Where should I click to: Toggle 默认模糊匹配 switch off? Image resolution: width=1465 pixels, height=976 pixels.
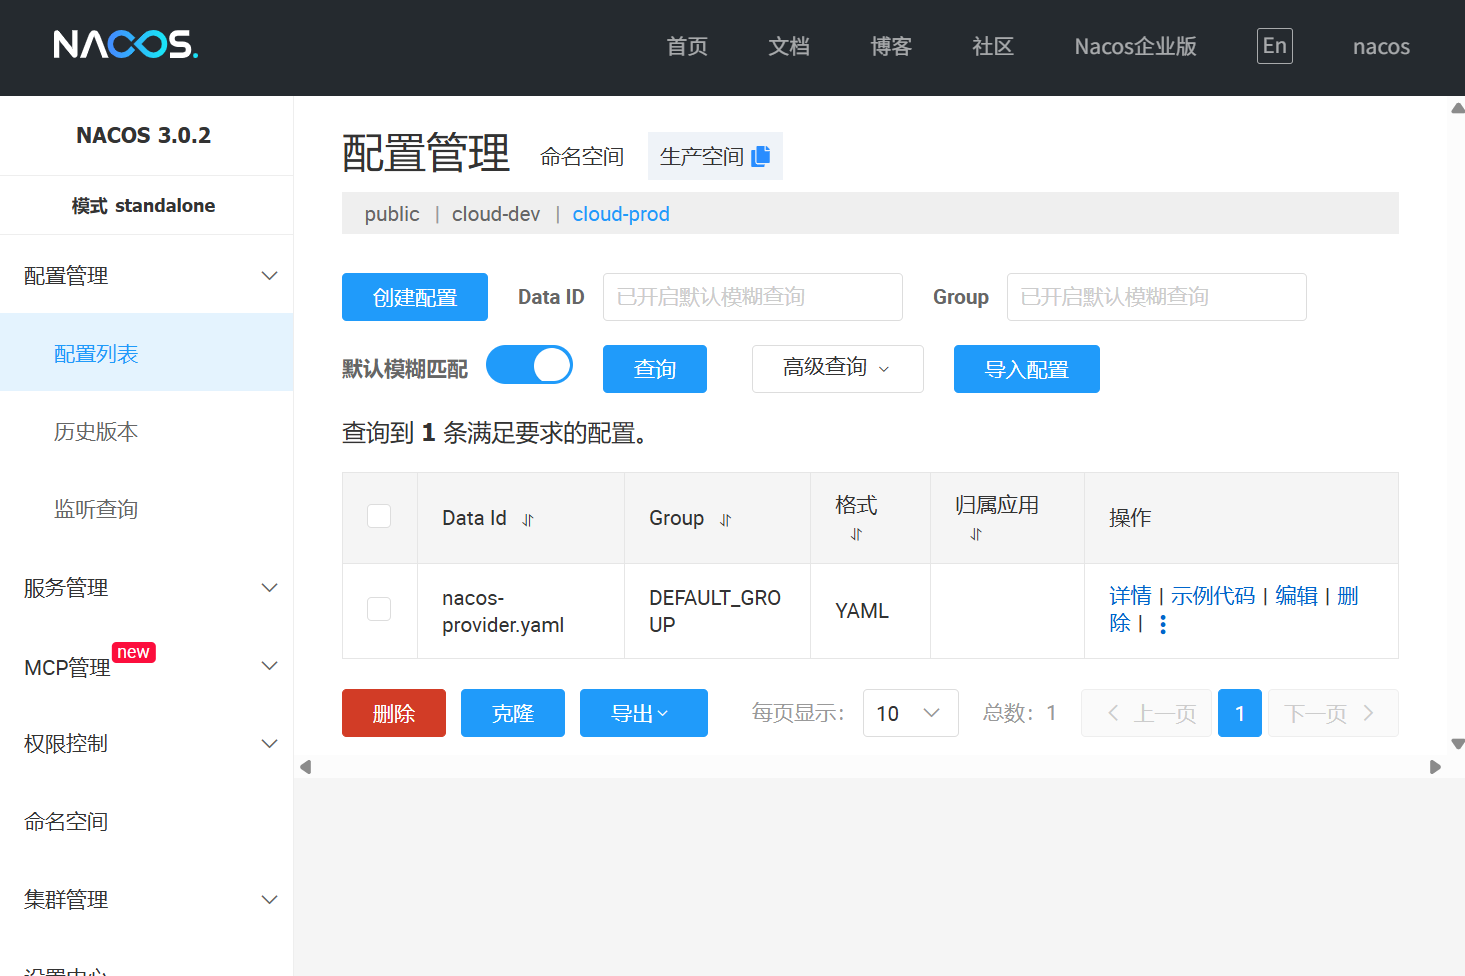click(x=529, y=365)
